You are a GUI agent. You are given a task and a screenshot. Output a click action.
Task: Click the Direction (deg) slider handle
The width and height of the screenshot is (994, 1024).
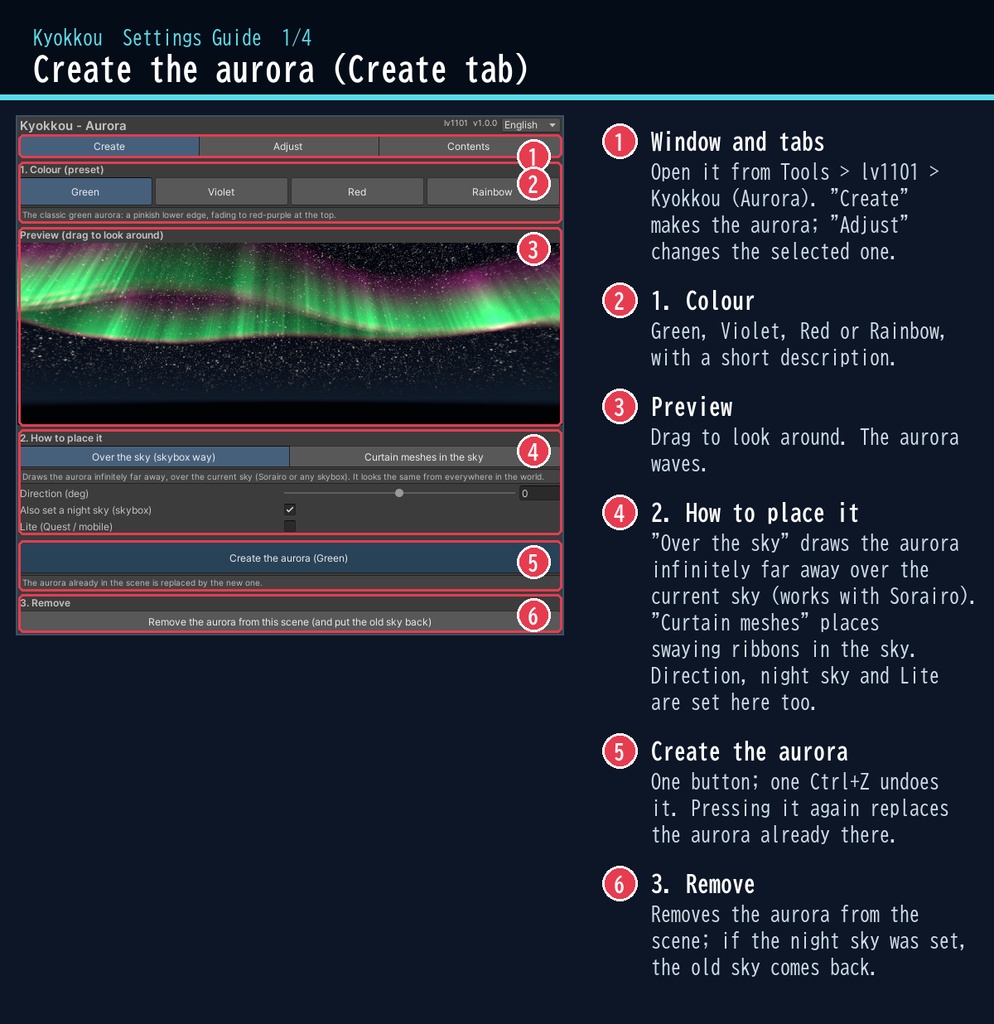[x=399, y=493]
